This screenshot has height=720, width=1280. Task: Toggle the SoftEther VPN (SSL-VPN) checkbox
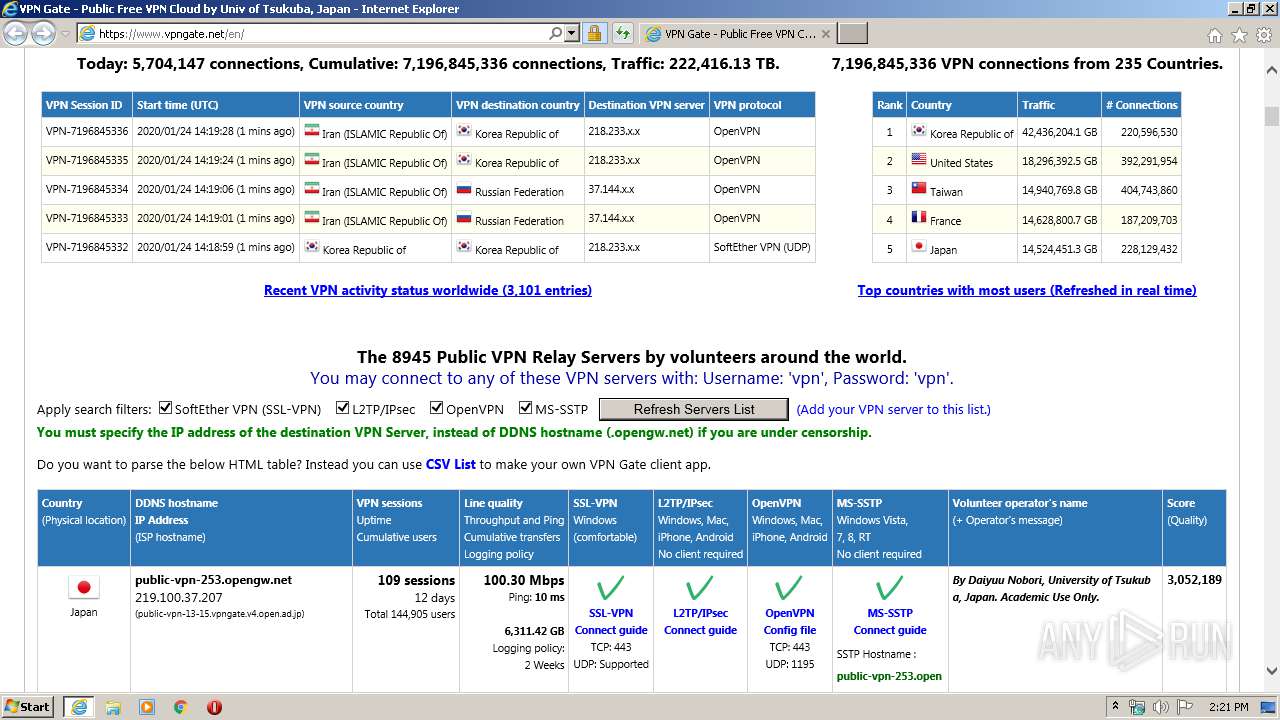[166, 408]
